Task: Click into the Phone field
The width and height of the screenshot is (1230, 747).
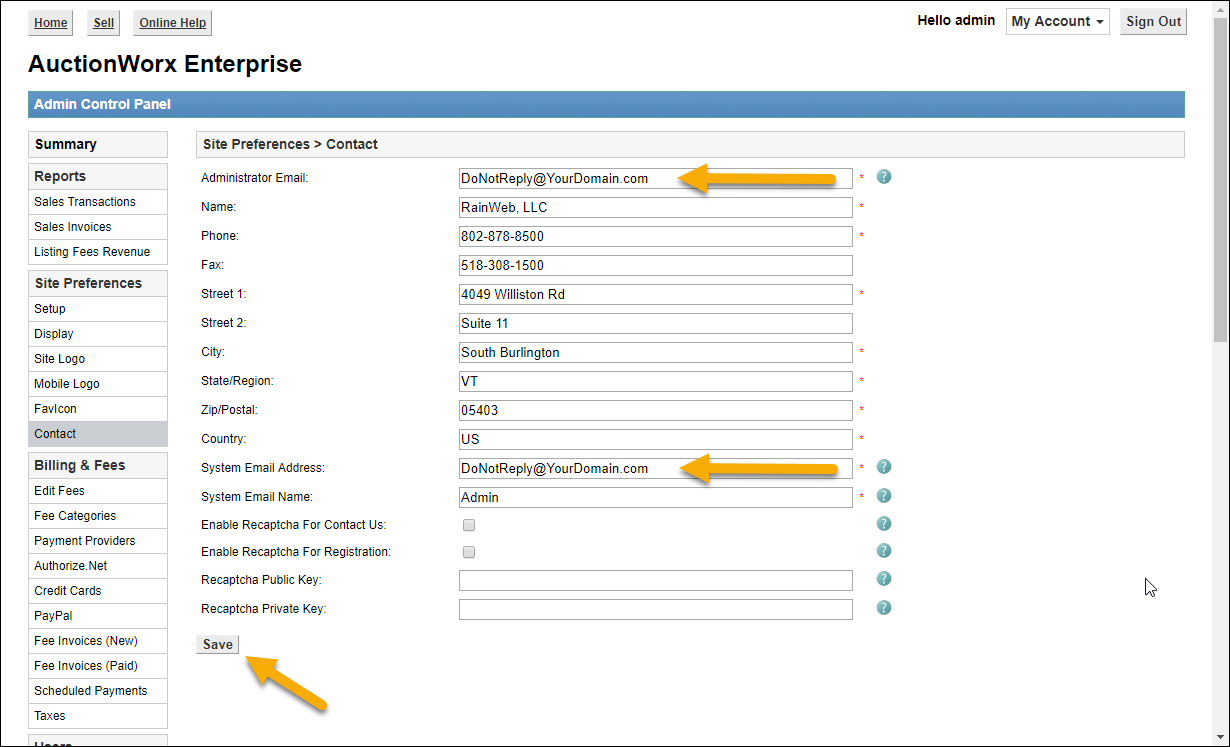Action: [656, 236]
